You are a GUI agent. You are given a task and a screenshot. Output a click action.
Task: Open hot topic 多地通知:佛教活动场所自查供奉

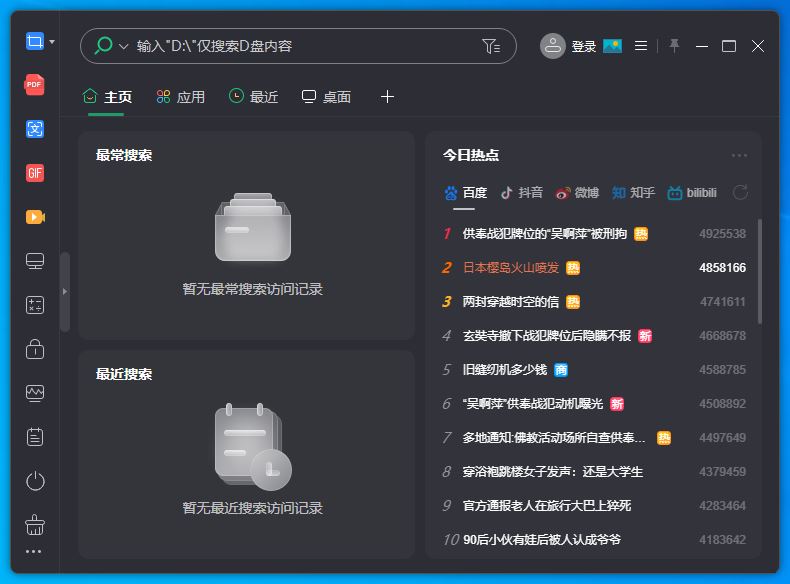click(x=554, y=438)
